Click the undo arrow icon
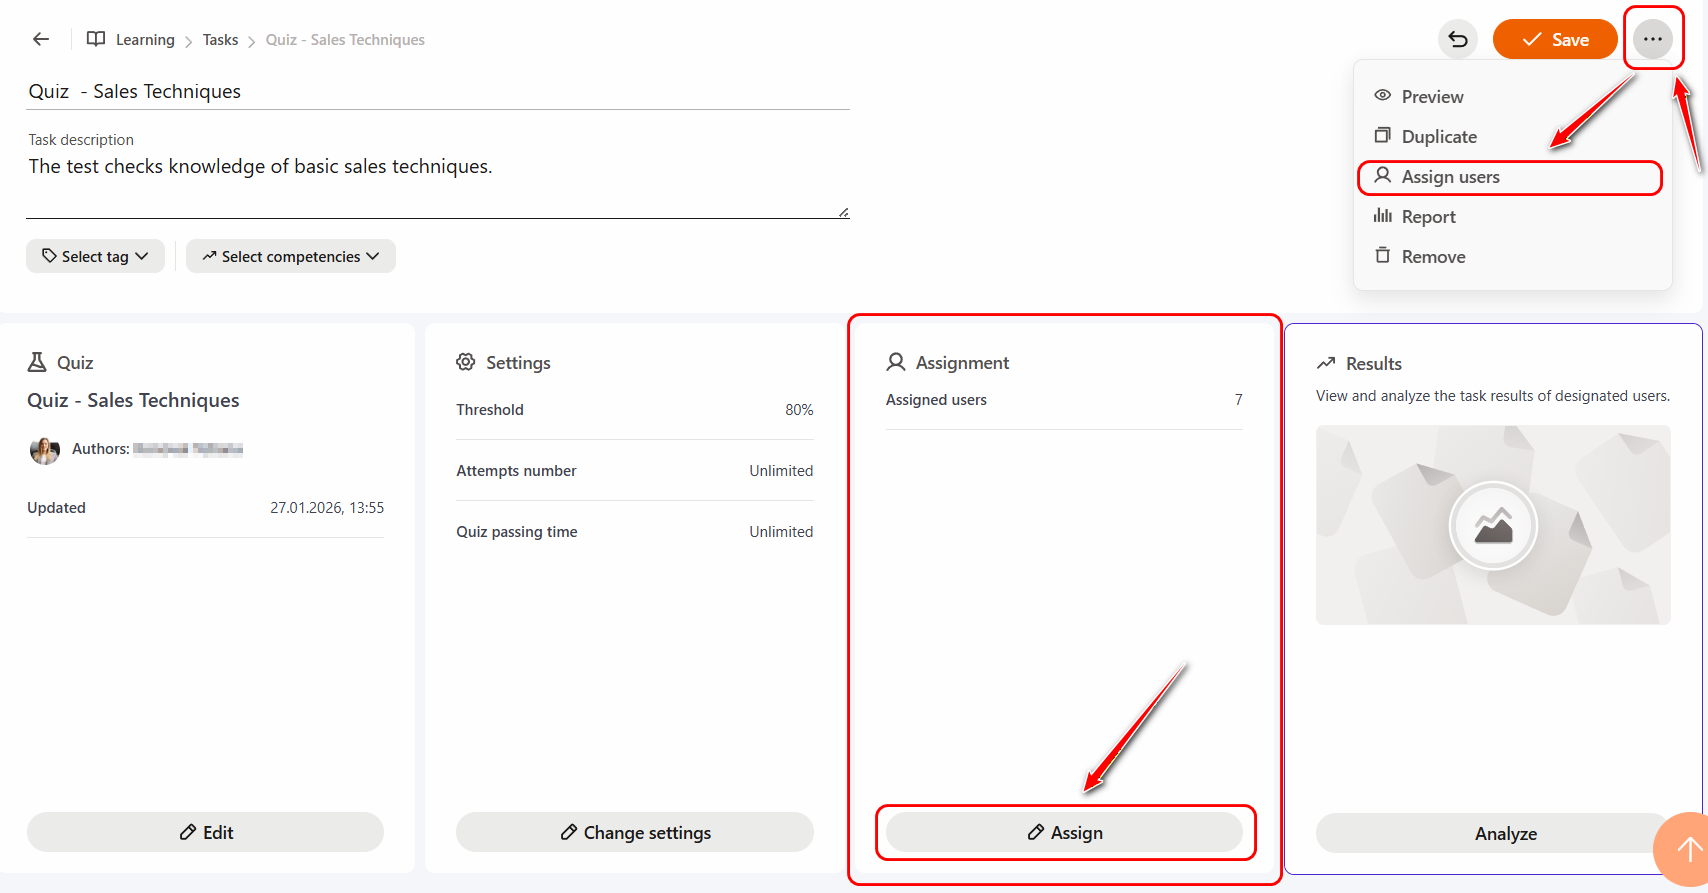Screen dimensions: 1708x893 pyautogui.click(x=1458, y=40)
